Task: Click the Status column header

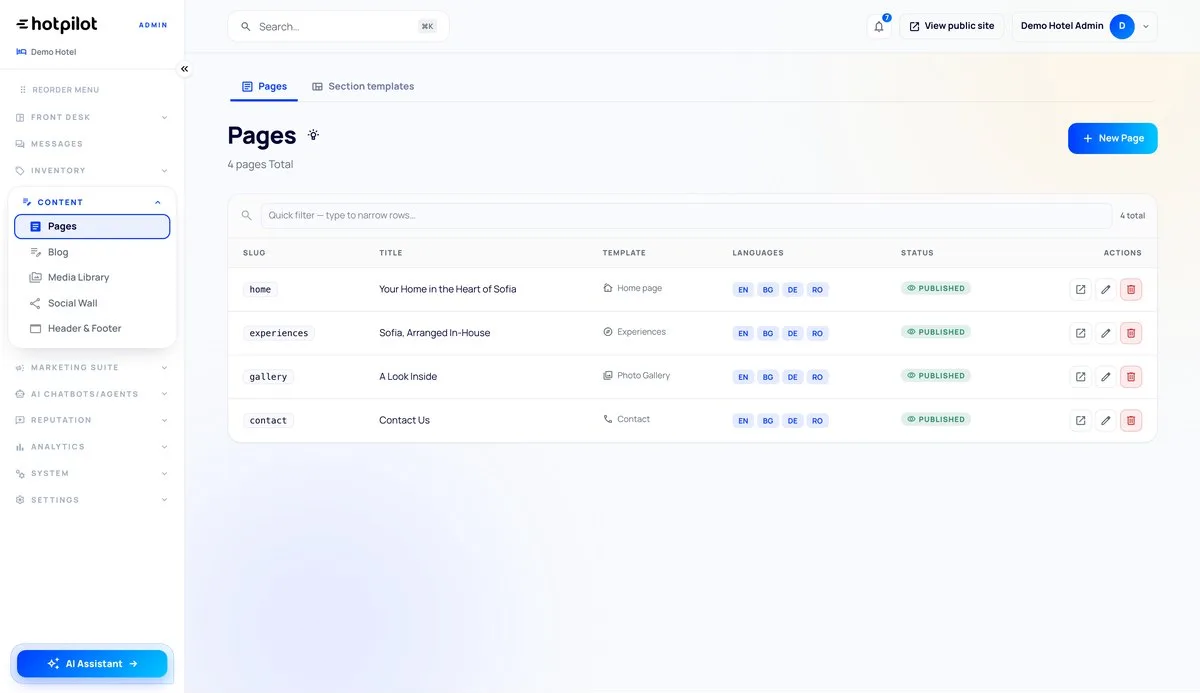Action: point(917,253)
